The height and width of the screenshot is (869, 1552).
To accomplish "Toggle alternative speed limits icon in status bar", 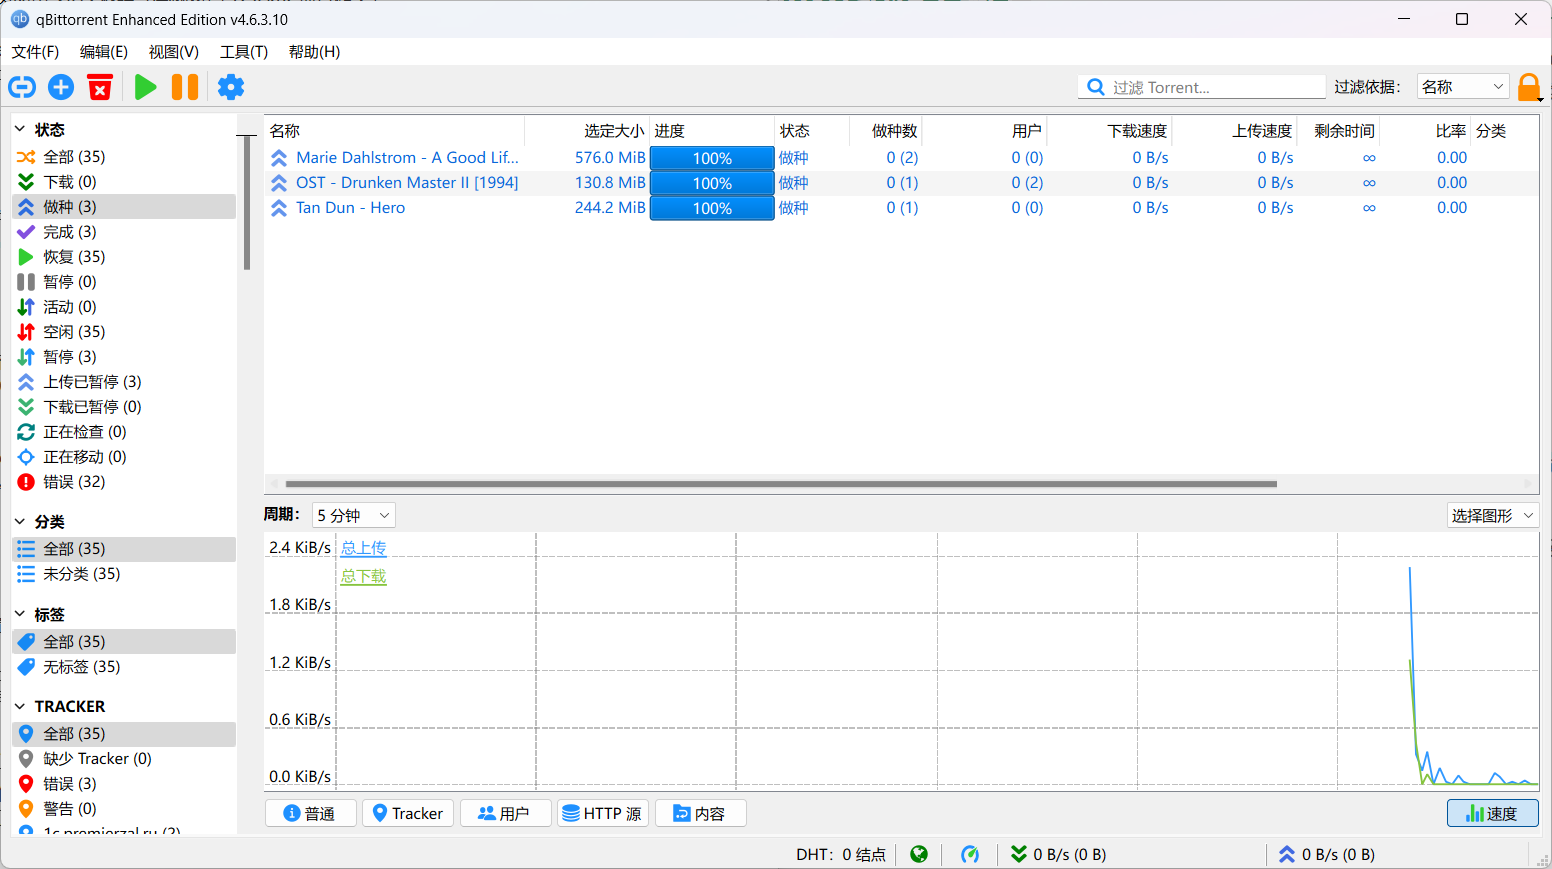I will pyautogui.click(x=969, y=854).
